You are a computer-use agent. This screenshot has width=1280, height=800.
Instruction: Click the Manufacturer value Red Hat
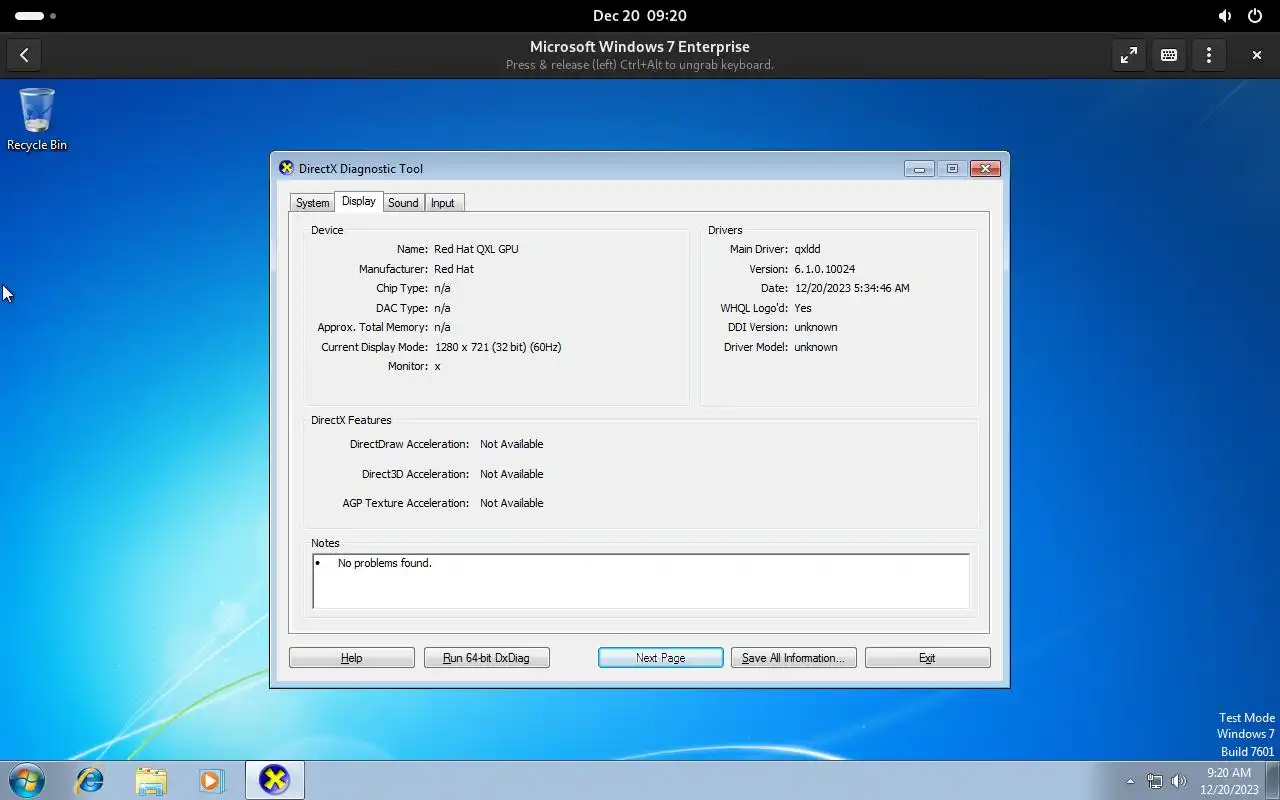454,269
